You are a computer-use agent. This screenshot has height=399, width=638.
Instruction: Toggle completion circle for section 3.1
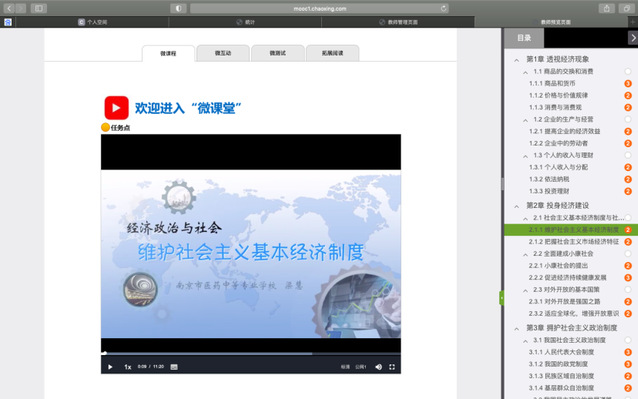(x=628, y=340)
